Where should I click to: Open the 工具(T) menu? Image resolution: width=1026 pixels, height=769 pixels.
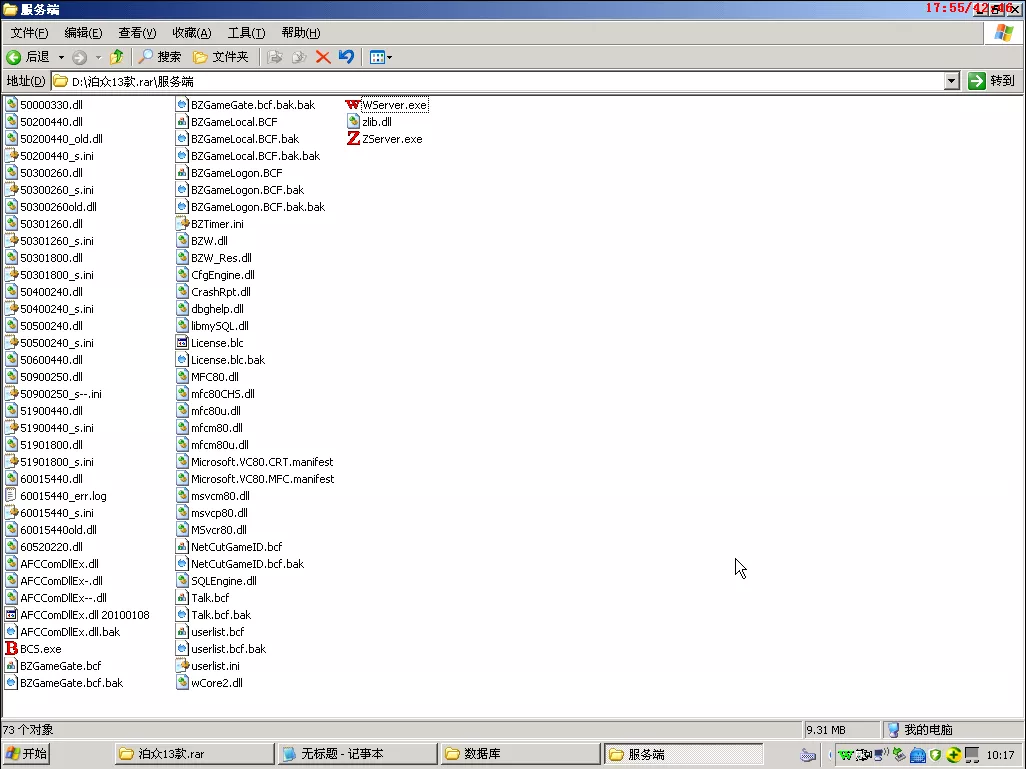[x=246, y=33]
